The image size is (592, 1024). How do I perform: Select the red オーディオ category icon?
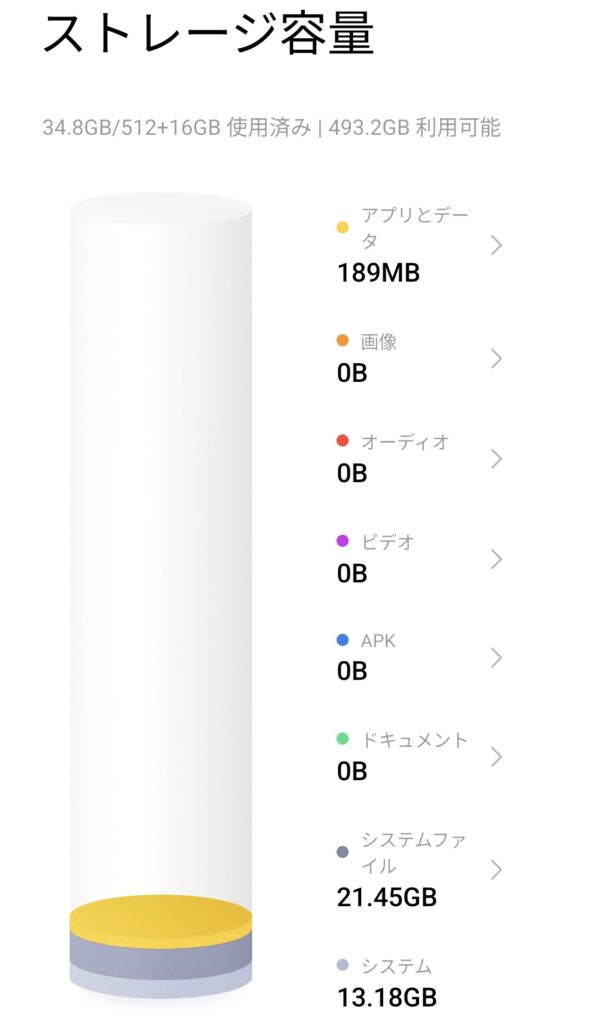click(x=344, y=439)
